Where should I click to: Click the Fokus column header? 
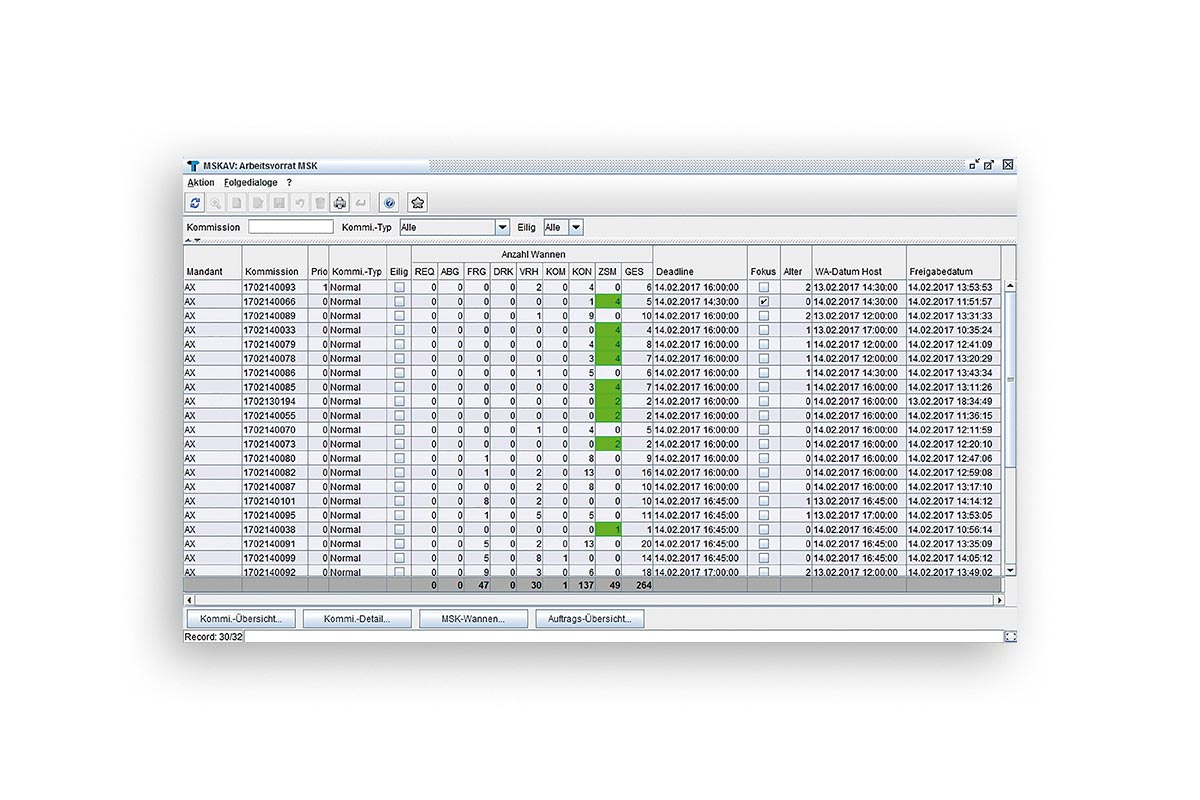pyautogui.click(x=764, y=263)
